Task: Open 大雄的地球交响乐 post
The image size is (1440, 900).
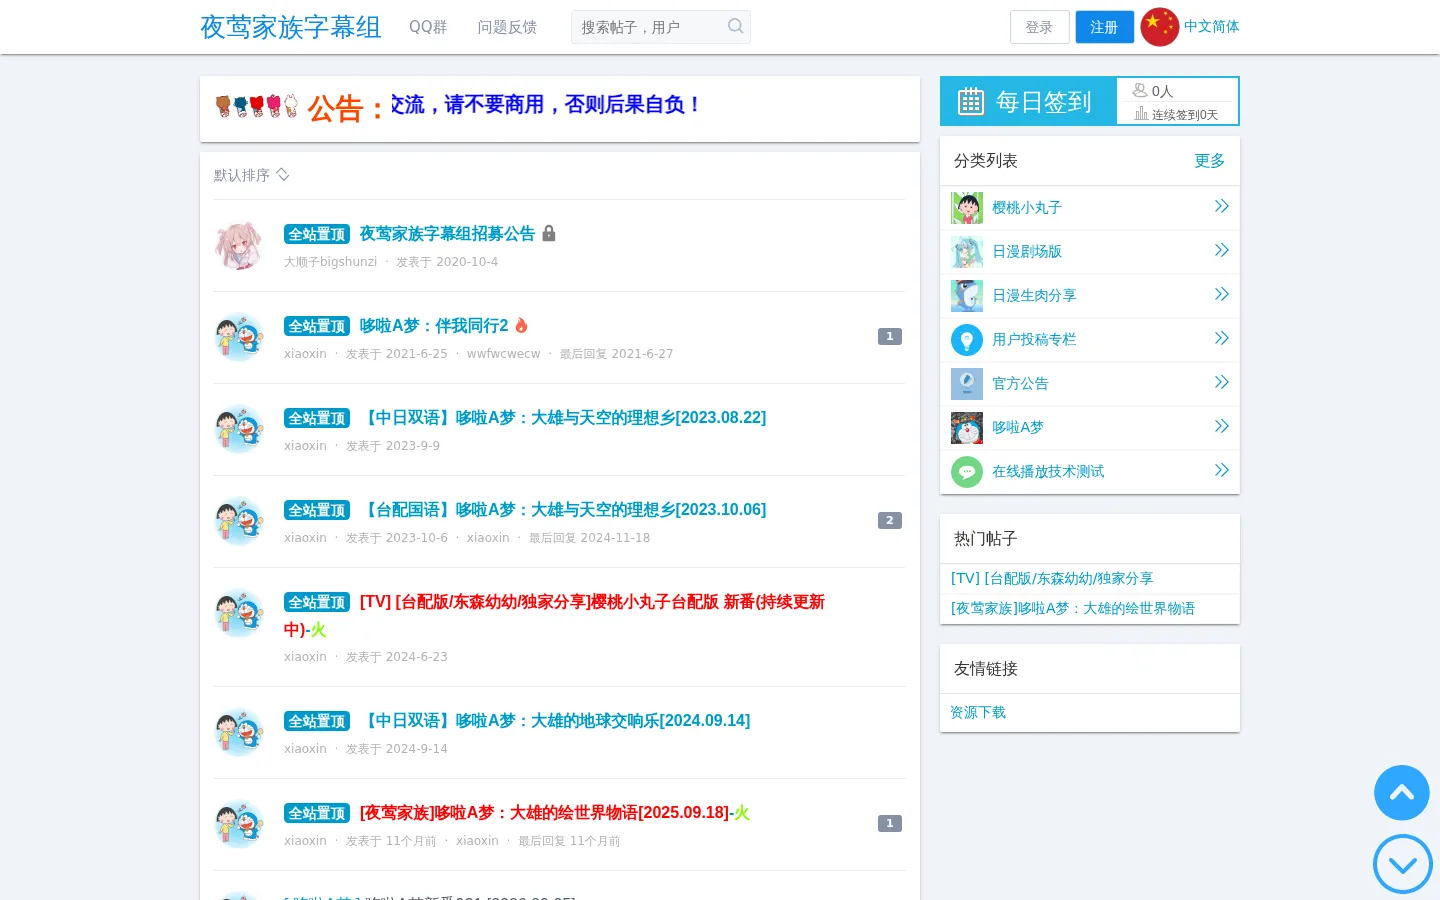Action: tap(555, 721)
